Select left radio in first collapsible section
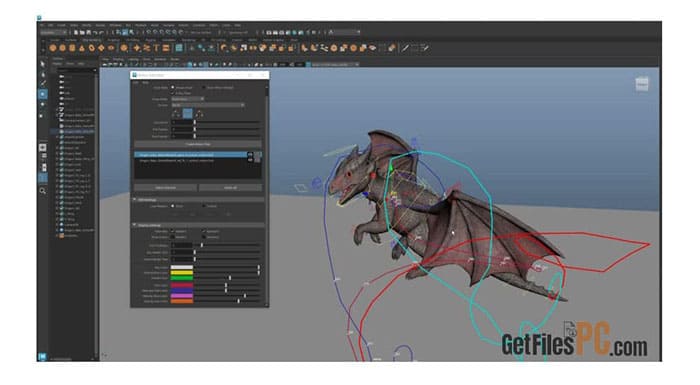 pos(173,206)
